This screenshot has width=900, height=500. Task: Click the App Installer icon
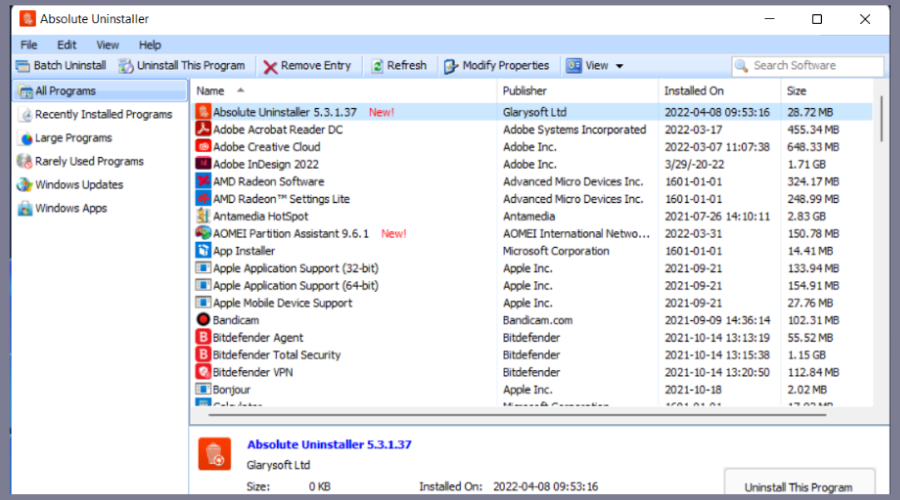coord(203,250)
